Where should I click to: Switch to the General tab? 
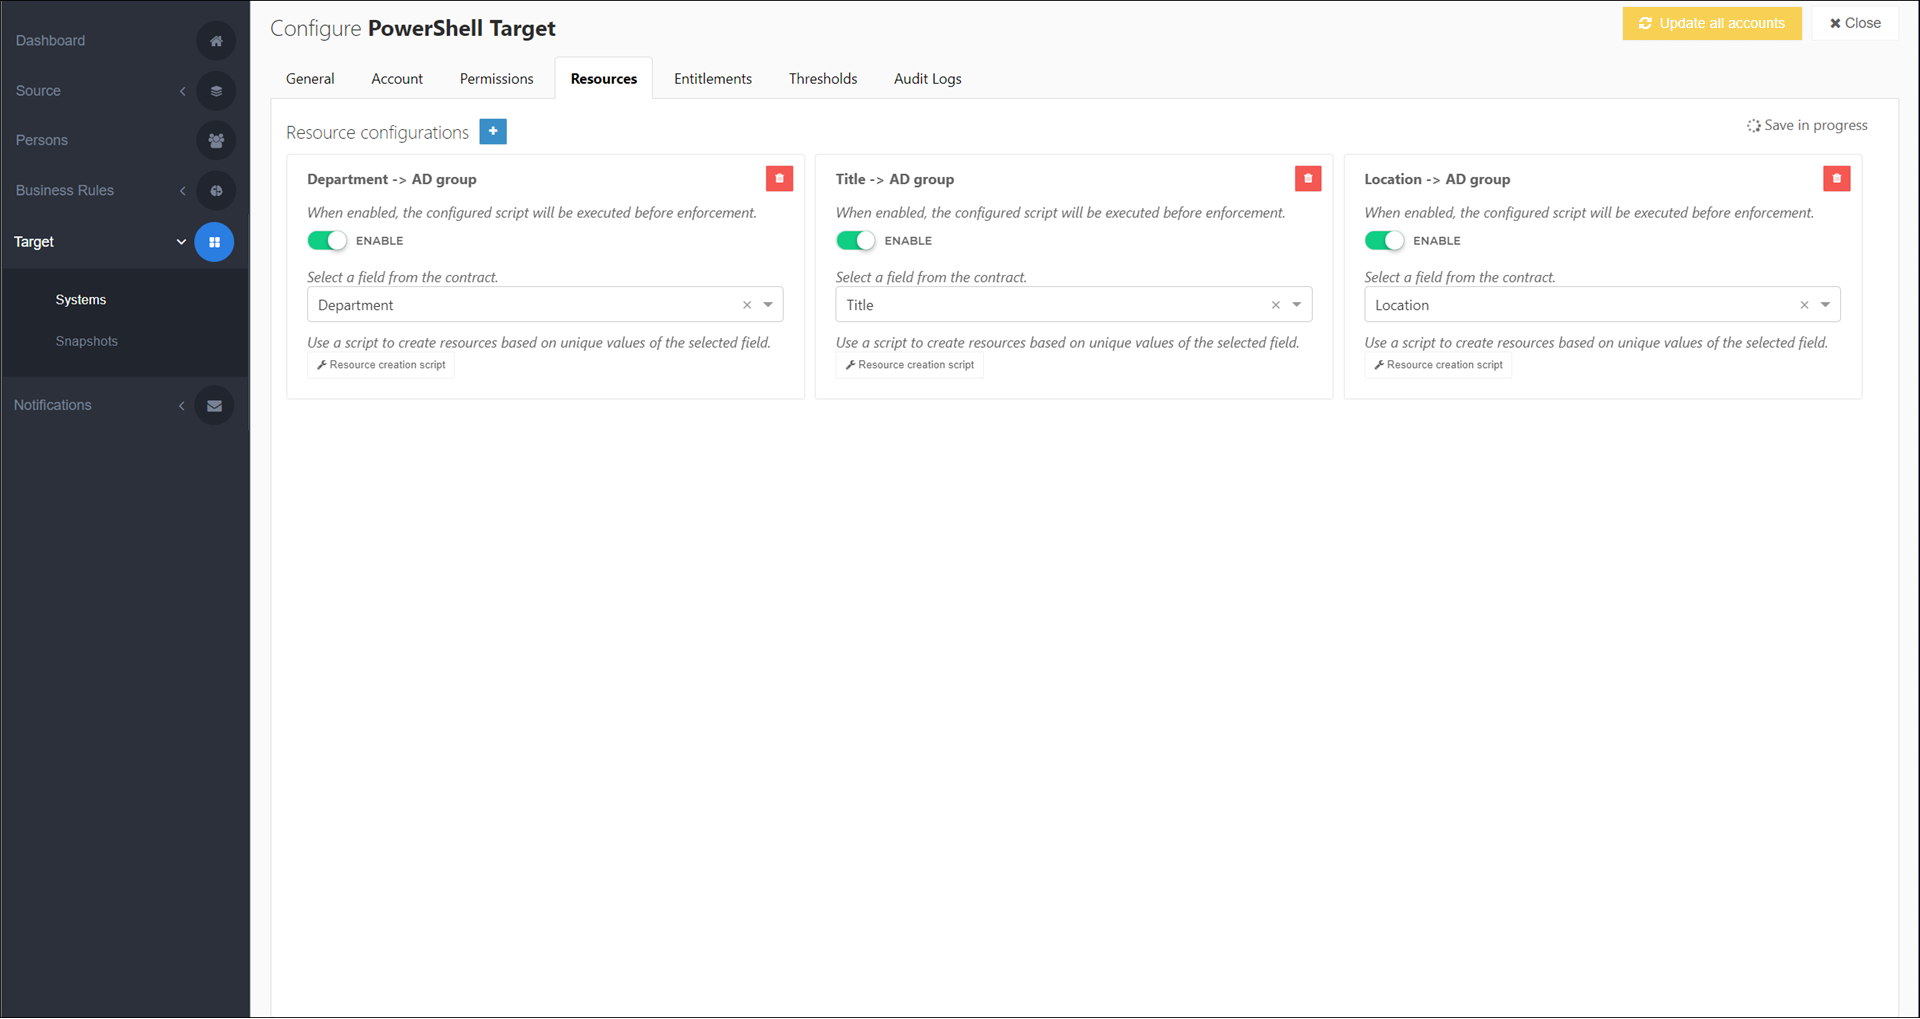(x=310, y=79)
